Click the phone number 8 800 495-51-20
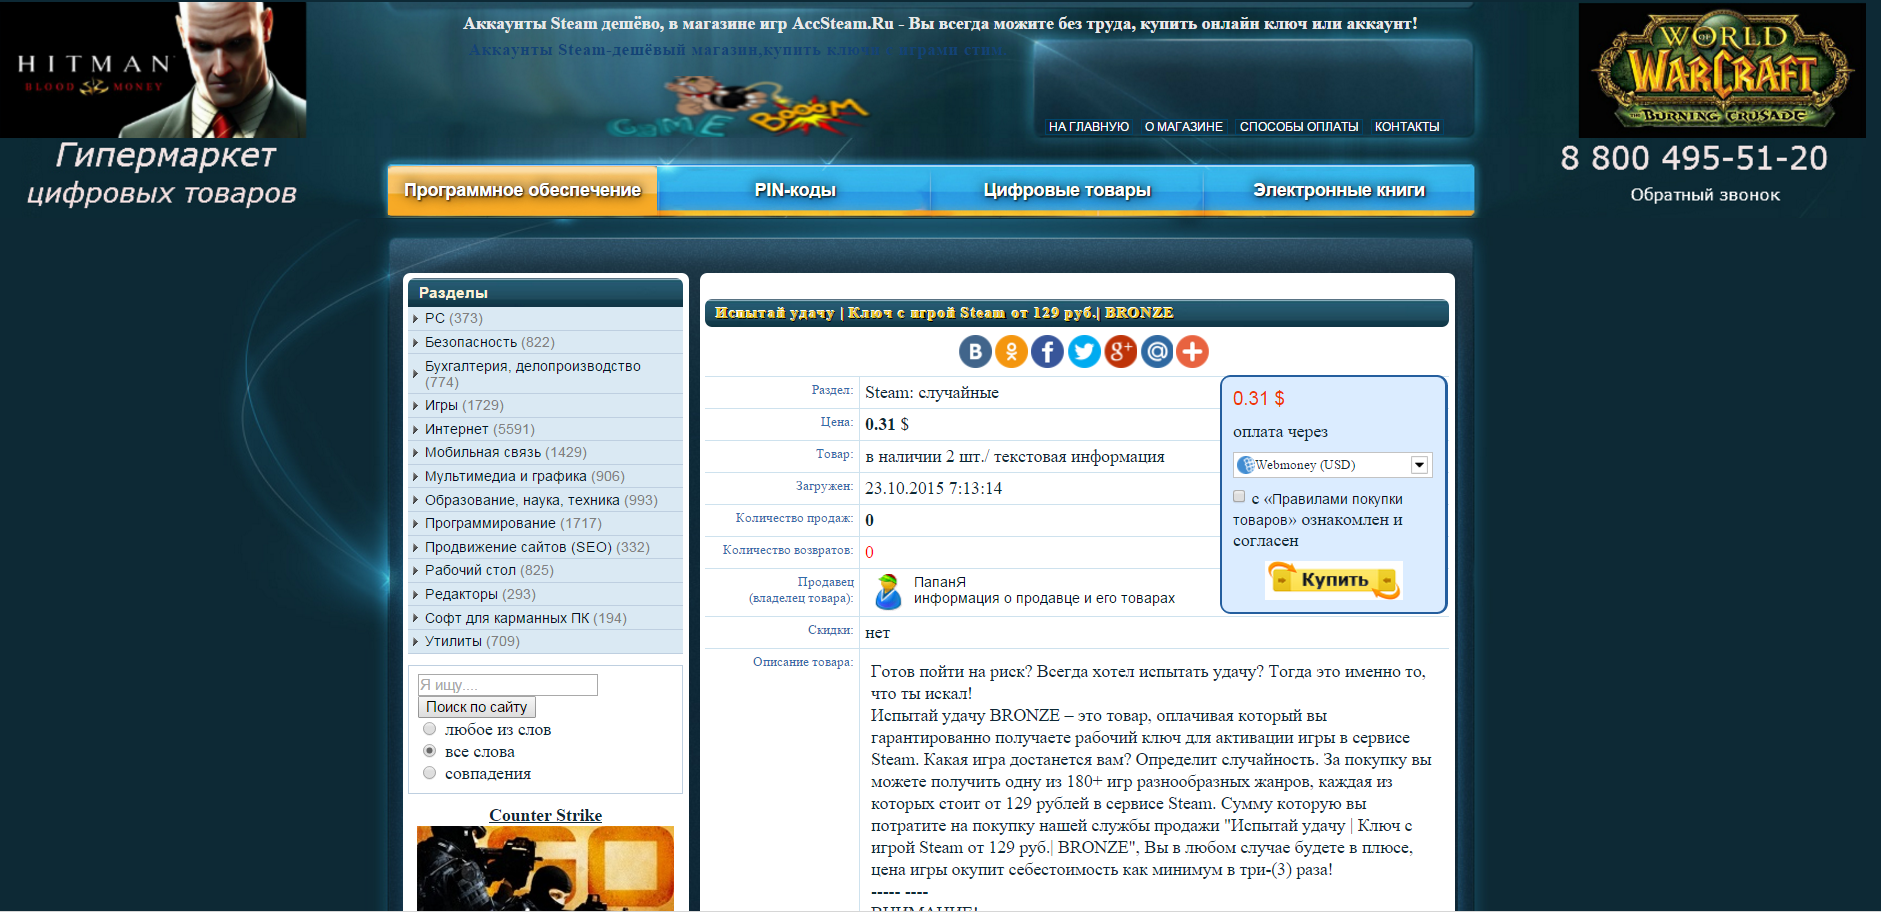Image resolution: width=1881 pixels, height=912 pixels. (1694, 158)
